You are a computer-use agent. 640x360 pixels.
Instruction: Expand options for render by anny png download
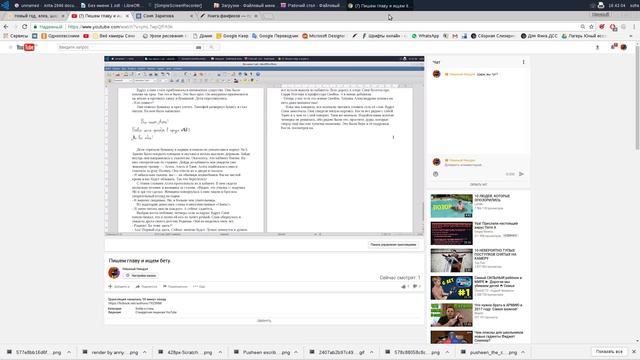[x=144, y=352]
